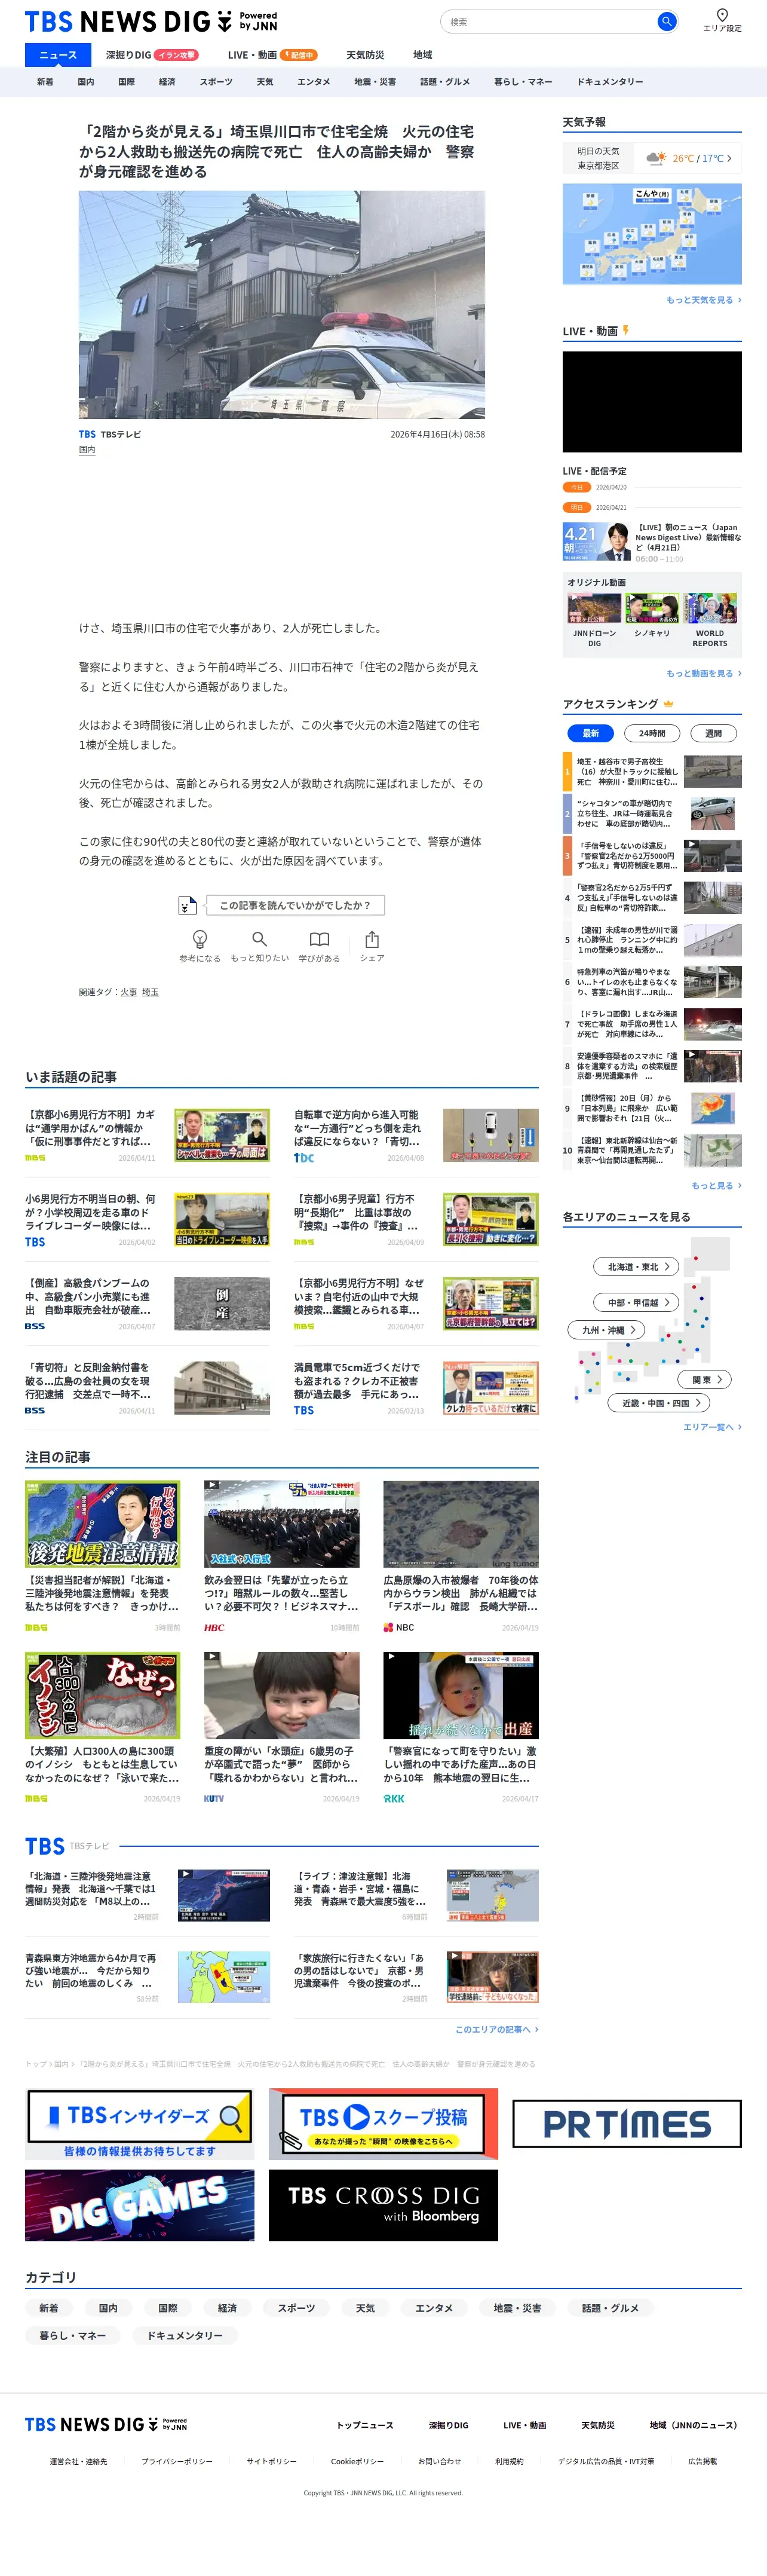
Task: Select 最新 ranking filter
Action: tap(591, 733)
